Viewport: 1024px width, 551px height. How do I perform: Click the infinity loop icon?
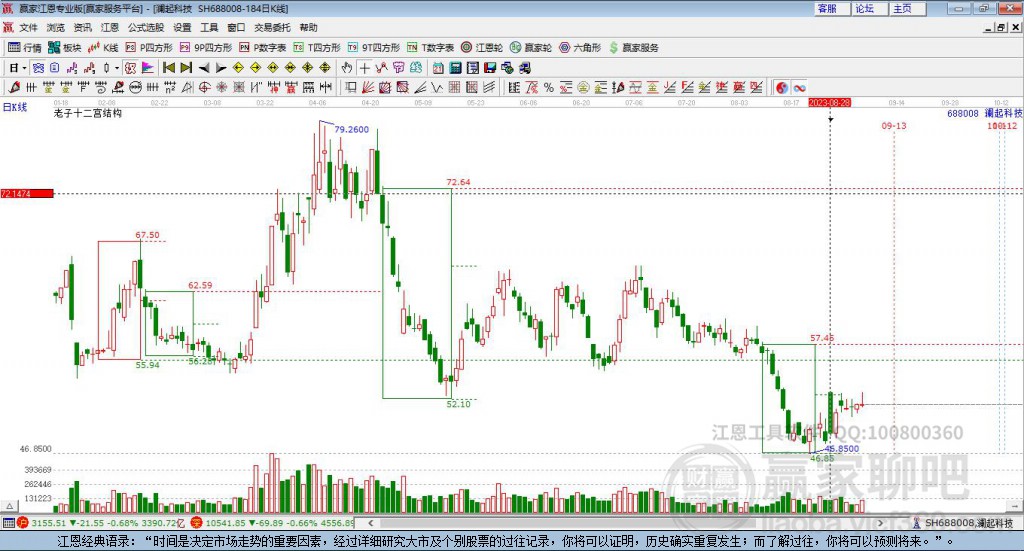pos(799,87)
